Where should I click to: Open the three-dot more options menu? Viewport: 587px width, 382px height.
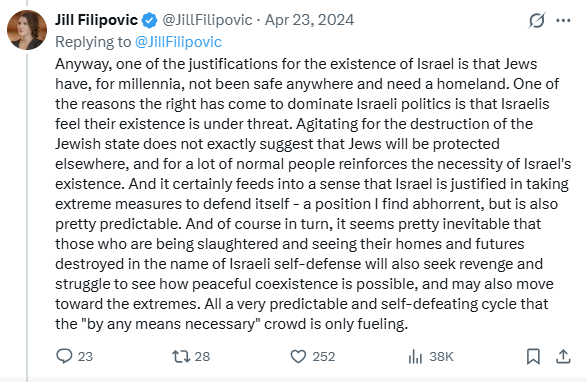click(563, 20)
